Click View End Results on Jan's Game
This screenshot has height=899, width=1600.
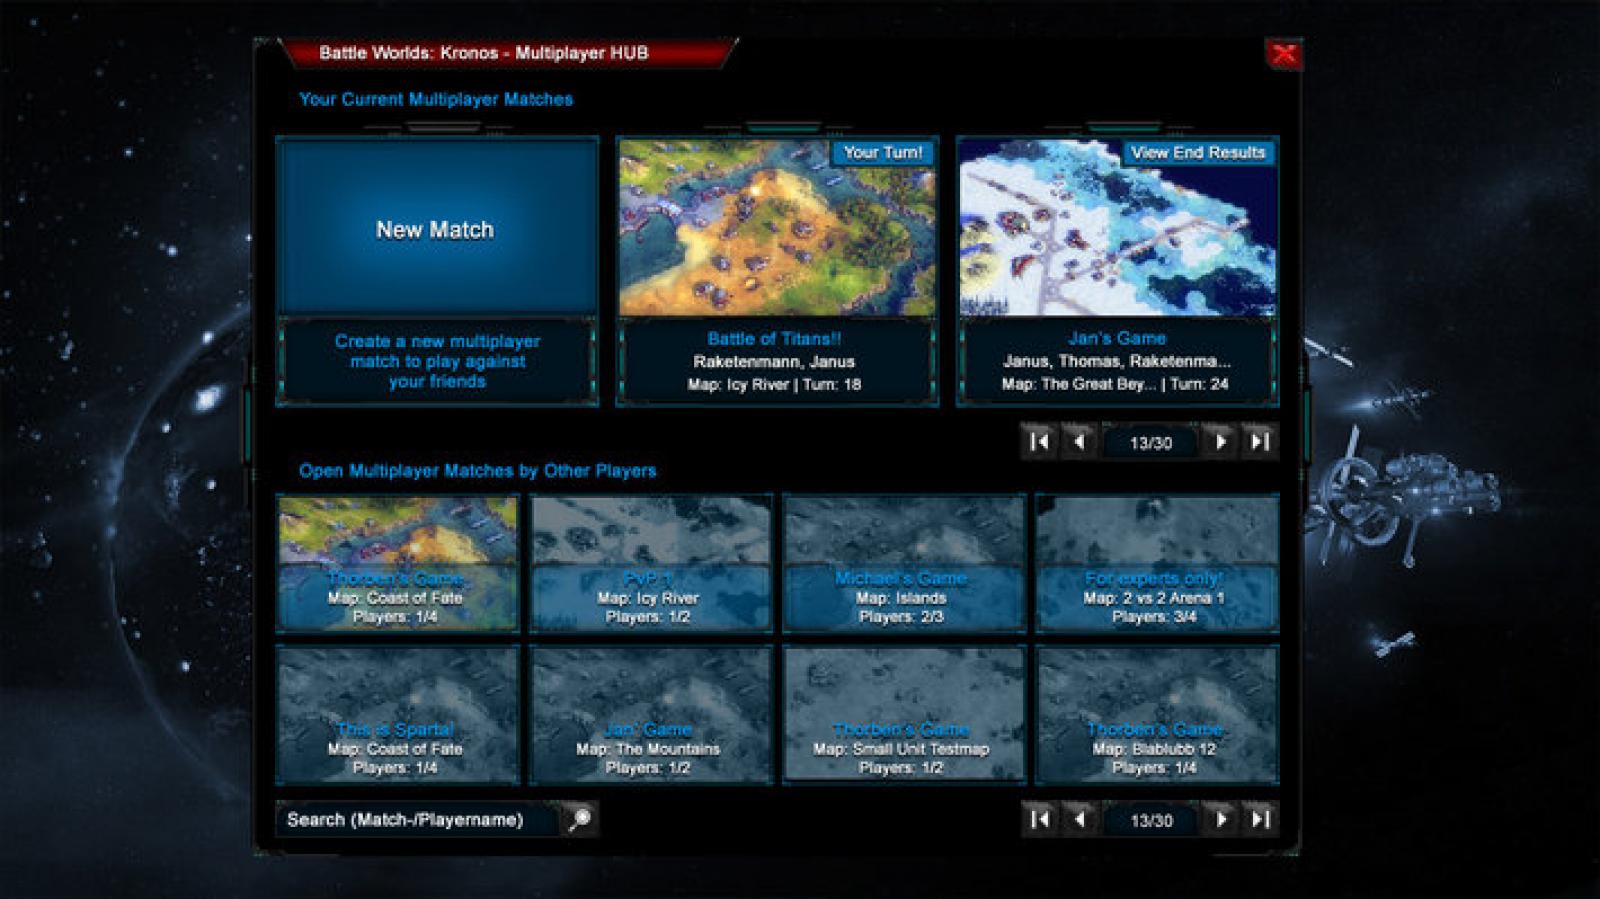coord(1198,152)
